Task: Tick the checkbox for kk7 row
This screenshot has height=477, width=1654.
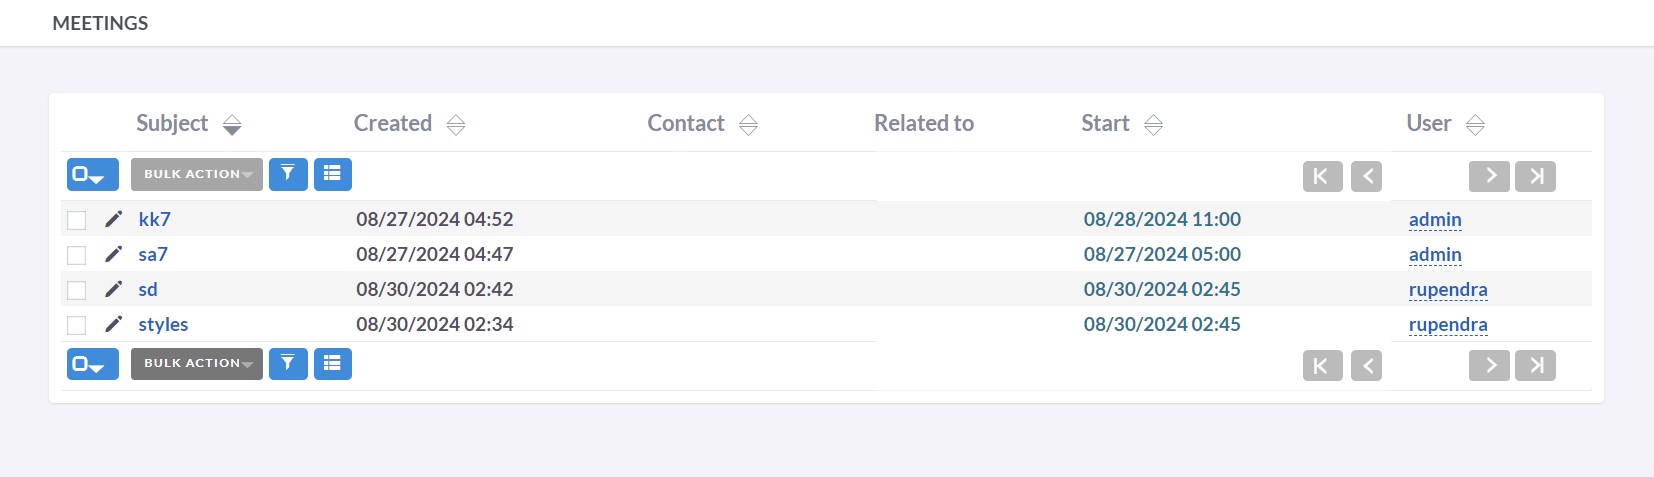Action: (77, 220)
